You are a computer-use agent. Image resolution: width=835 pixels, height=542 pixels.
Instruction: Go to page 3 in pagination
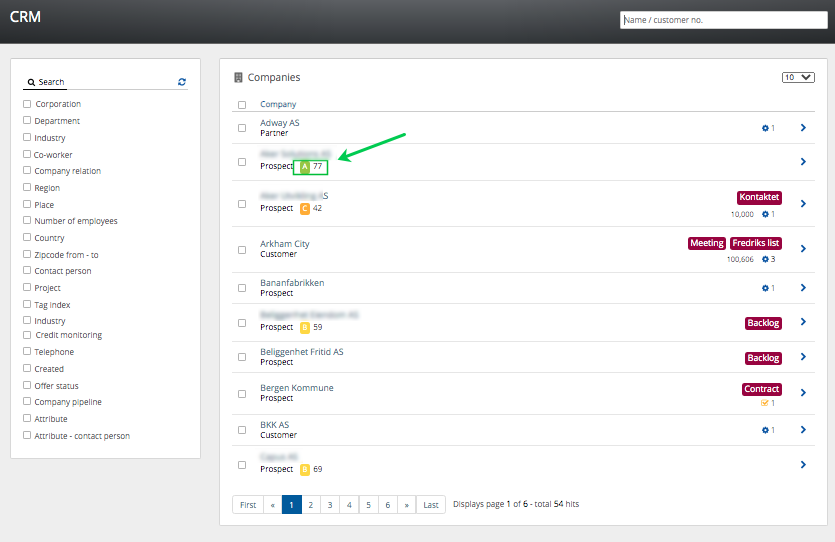pyautogui.click(x=329, y=505)
